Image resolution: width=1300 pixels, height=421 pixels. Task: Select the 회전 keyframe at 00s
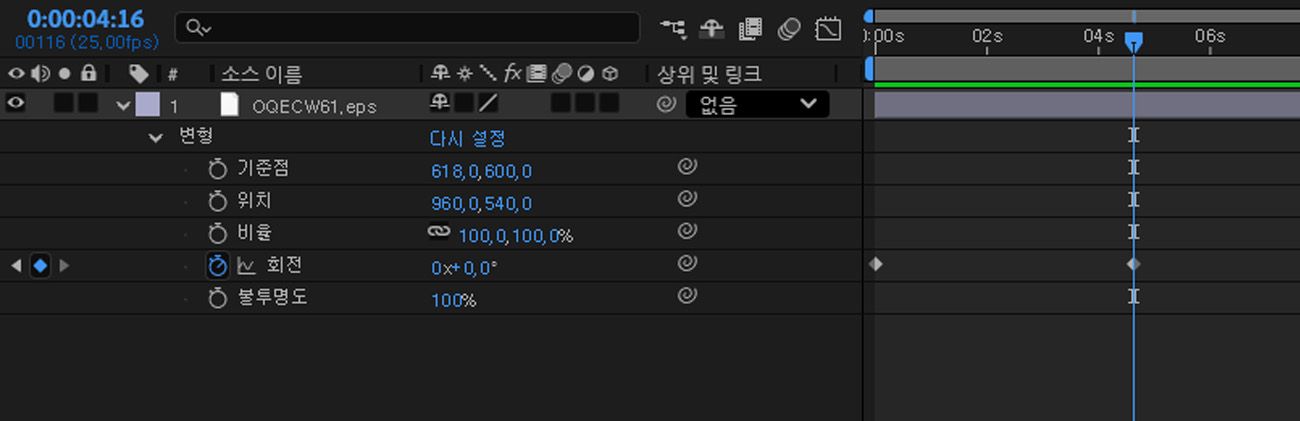coord(875,264)
